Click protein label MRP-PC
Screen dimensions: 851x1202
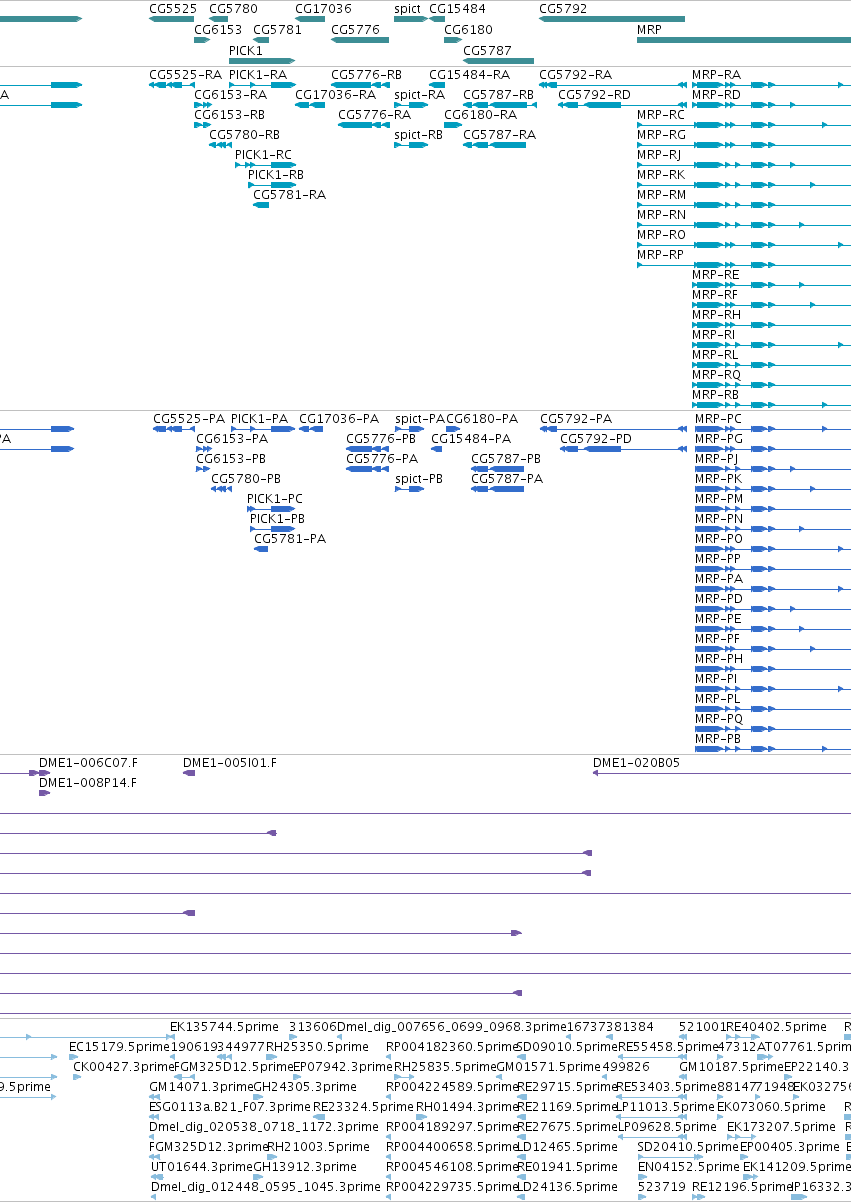(719, 419)
